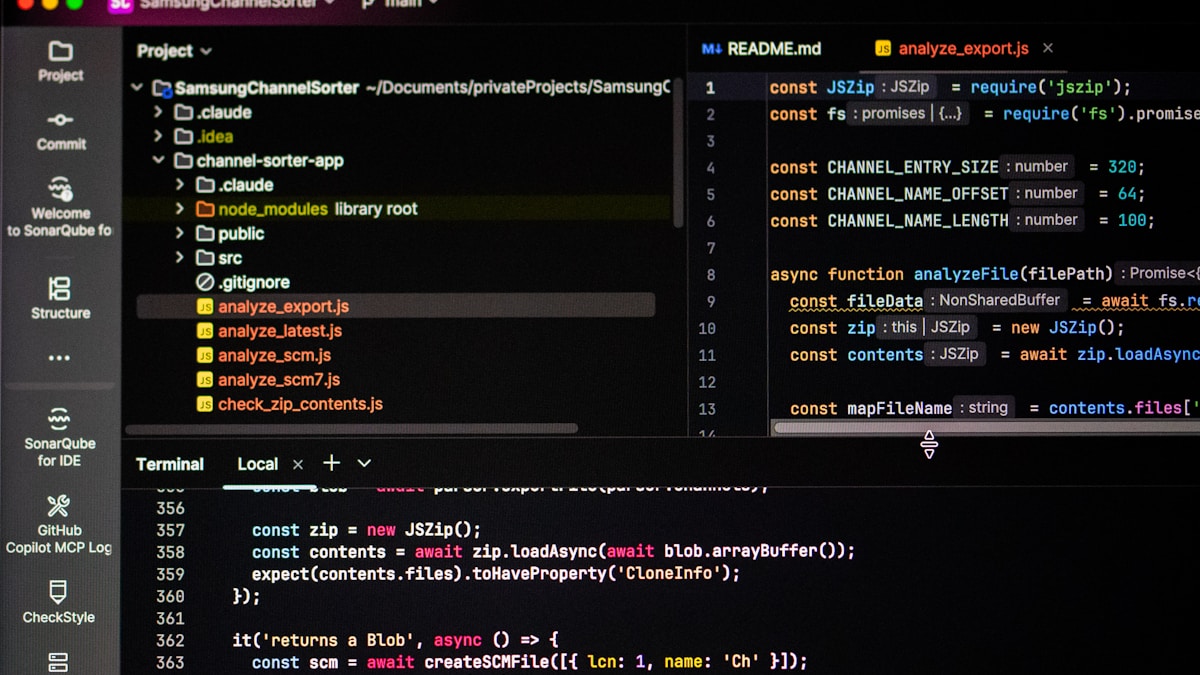Open SonarQube for IDE panel
1200x675 pixels.
click(60, 436)
